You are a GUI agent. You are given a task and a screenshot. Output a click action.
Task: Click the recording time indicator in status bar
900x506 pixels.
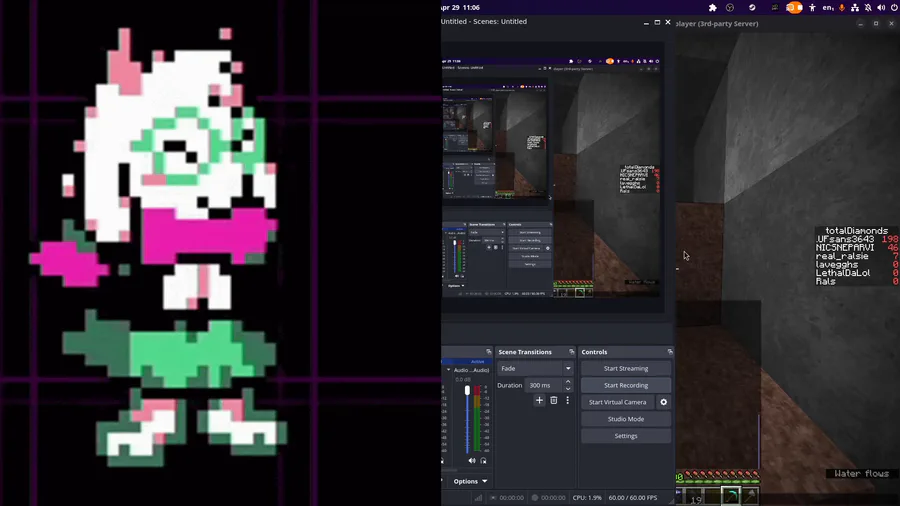[548, 497]
